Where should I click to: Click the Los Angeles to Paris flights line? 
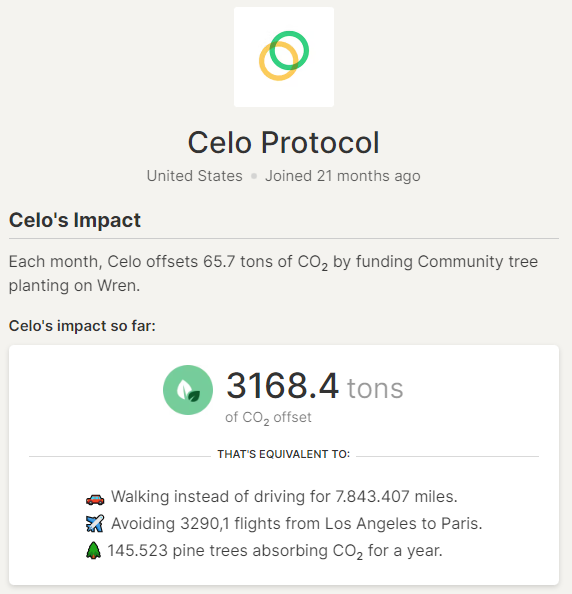[x=296, y=524]
